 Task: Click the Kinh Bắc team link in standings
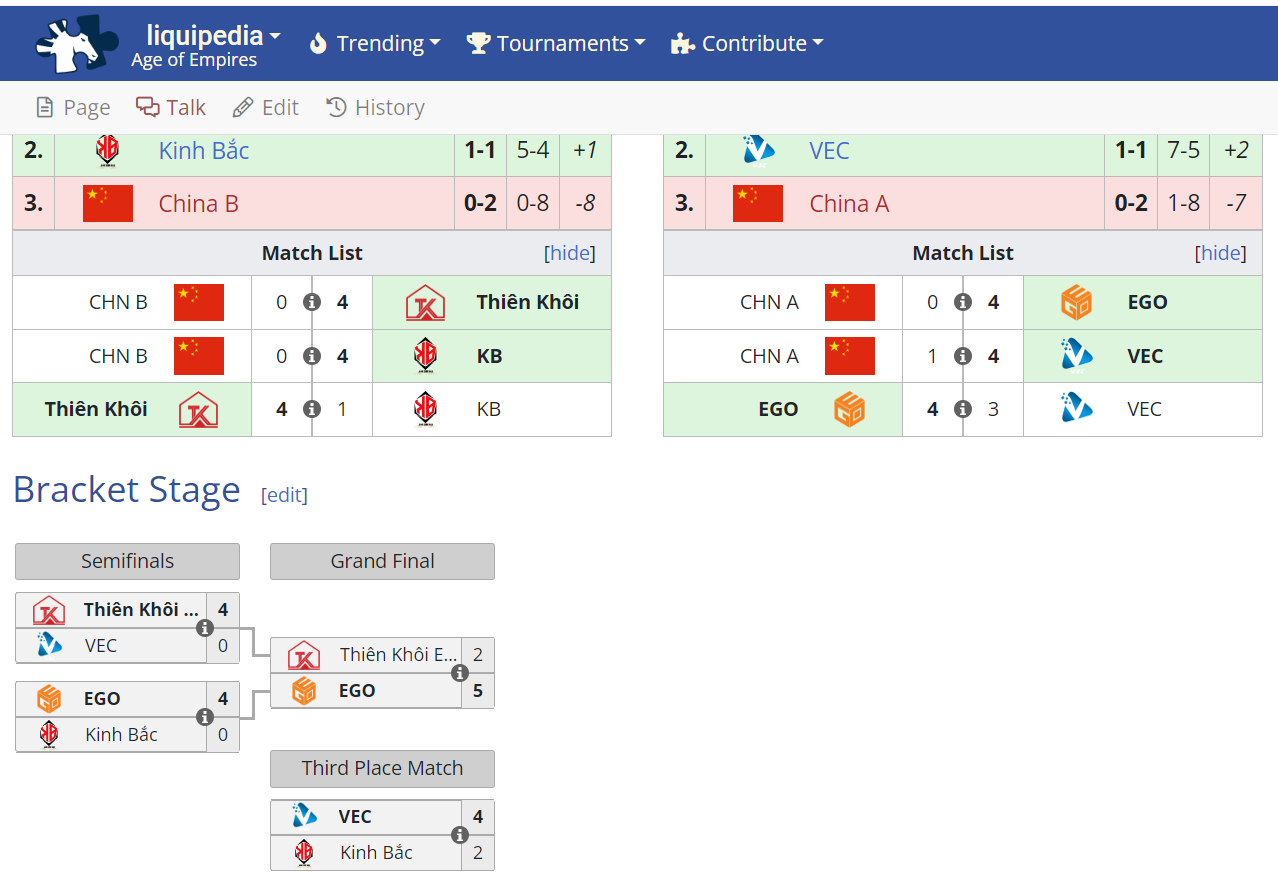(204, 151)
